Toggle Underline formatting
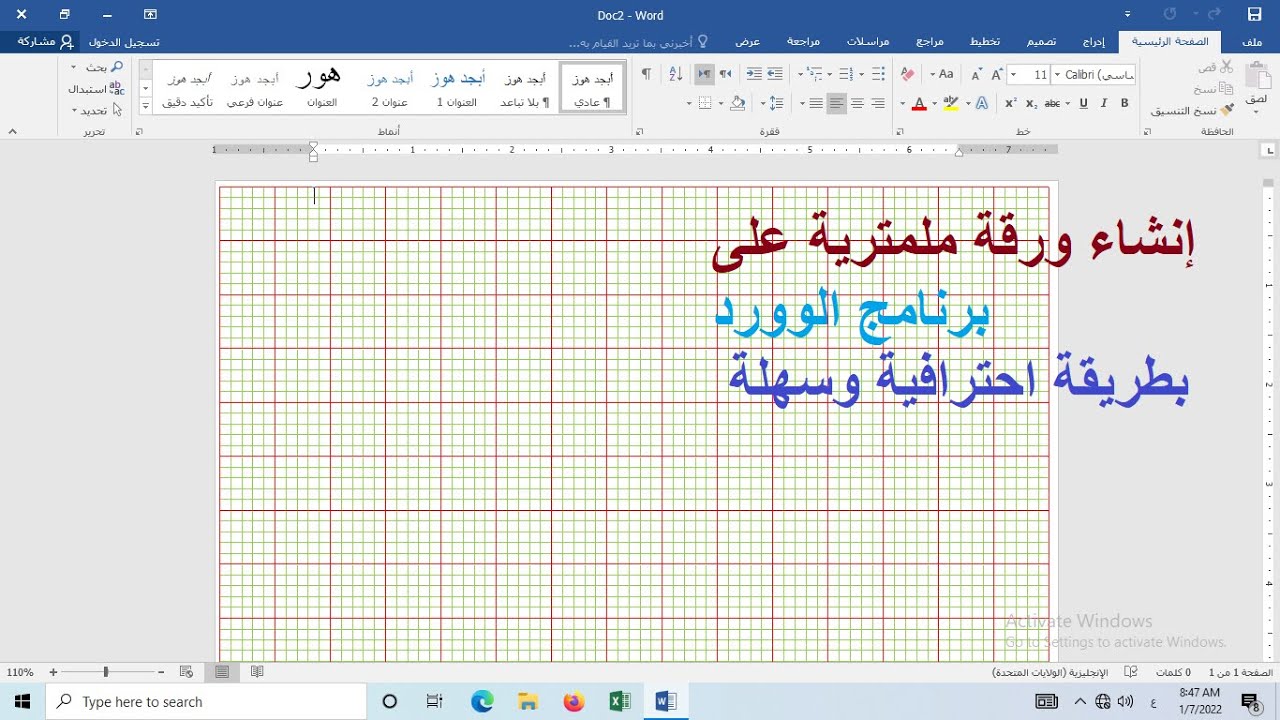The height and width of the screenshot is (720, 1280). 1084,103
